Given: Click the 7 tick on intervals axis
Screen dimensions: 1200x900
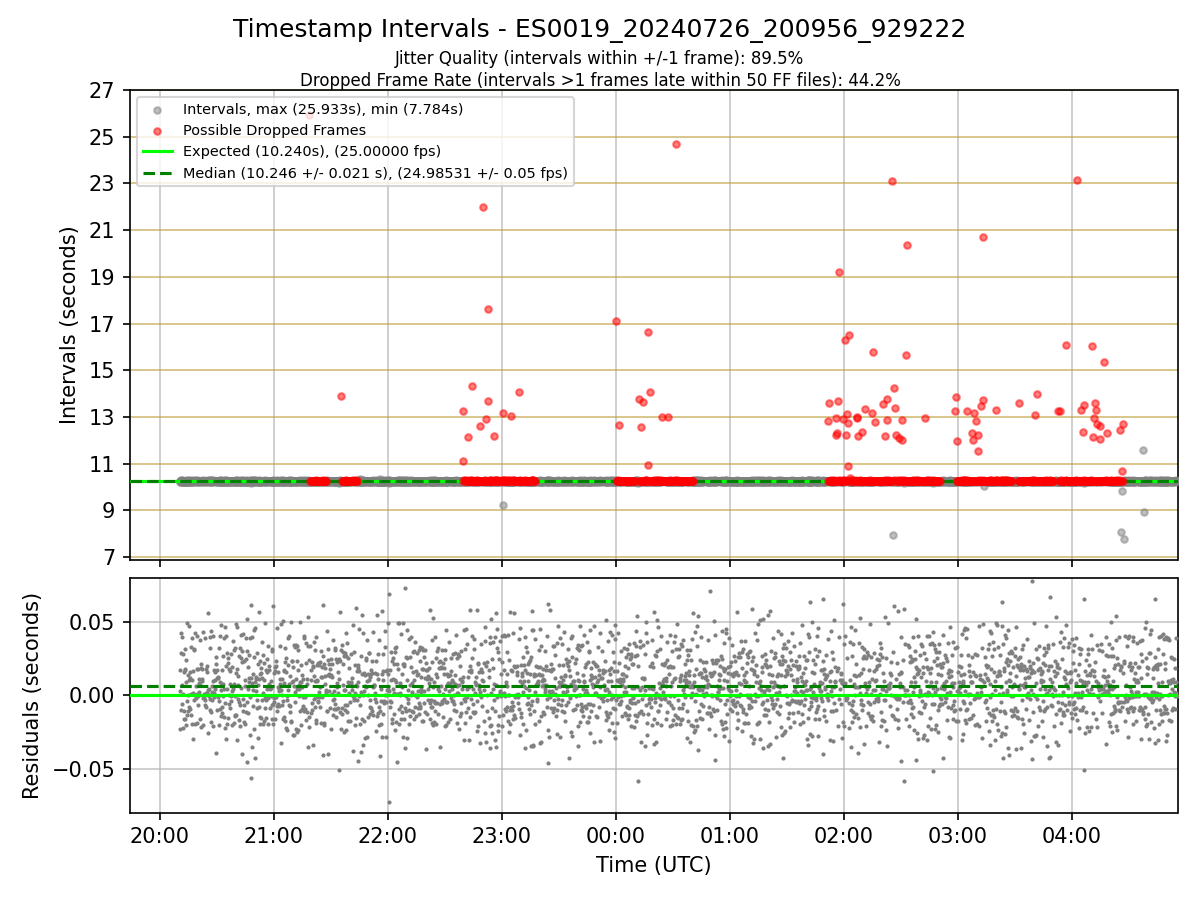Looking at the screenshot, I should coord(111,557).
